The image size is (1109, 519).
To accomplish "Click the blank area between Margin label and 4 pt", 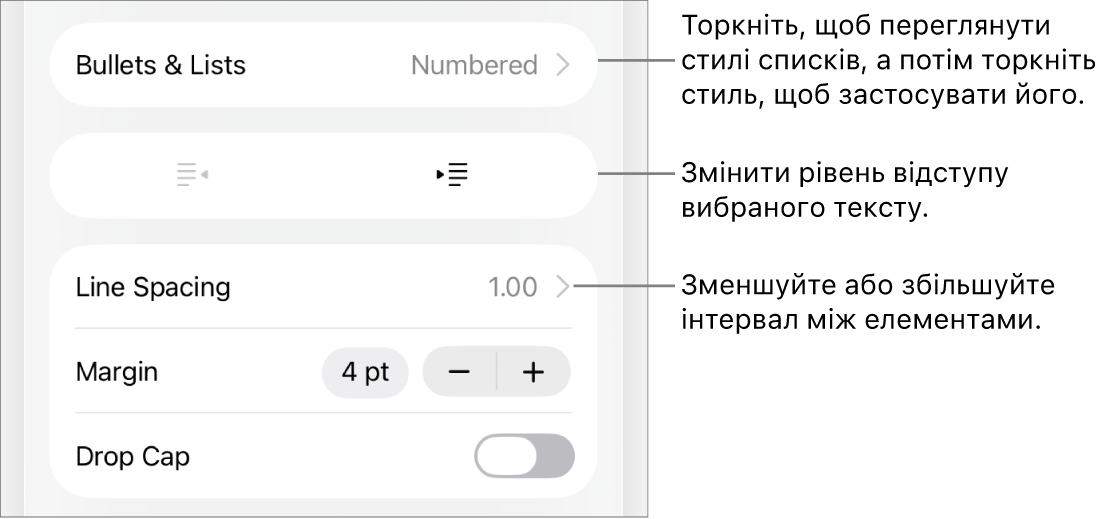I will (240, 373).
